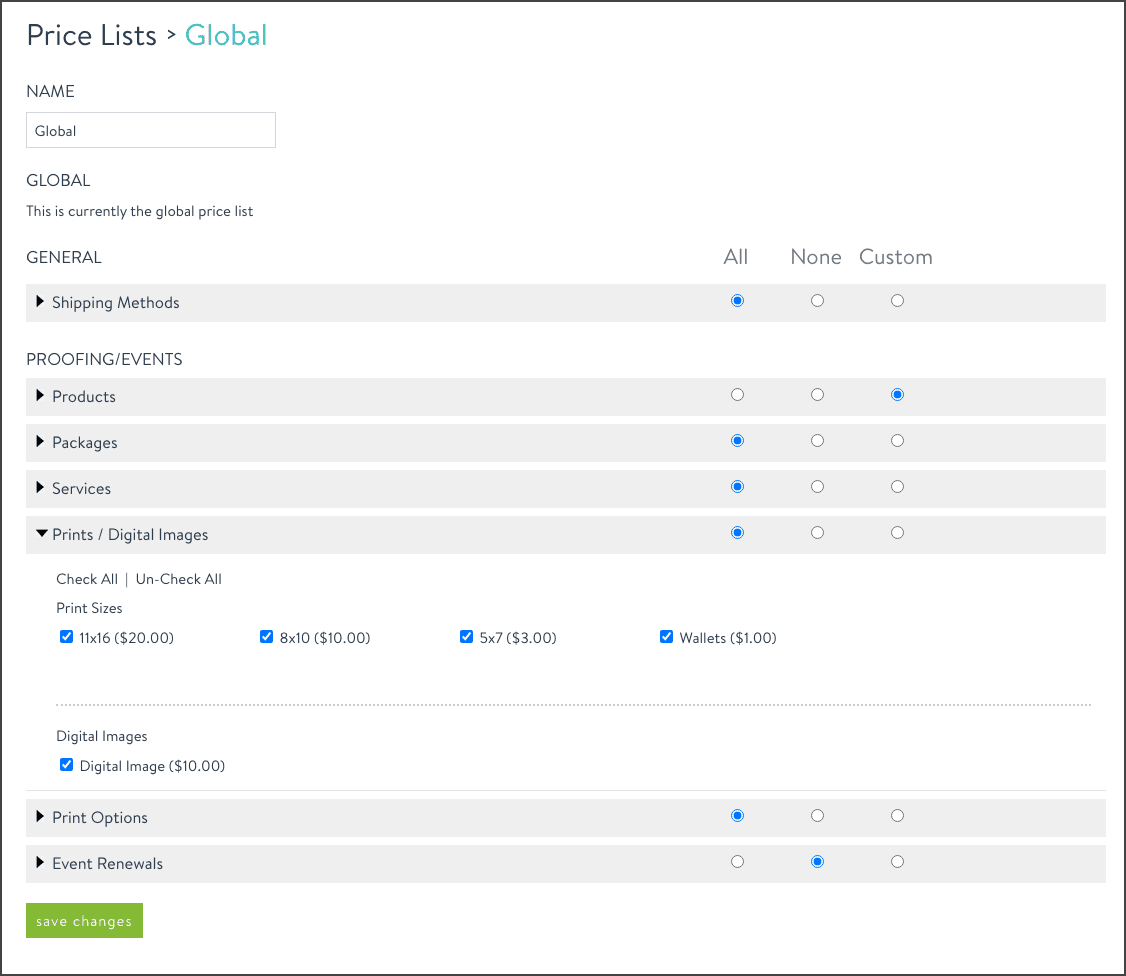The image size is (1126, 976).
Task: Toggle the 8x10 ($10.00) checkbox
Action: coord(266,636)
